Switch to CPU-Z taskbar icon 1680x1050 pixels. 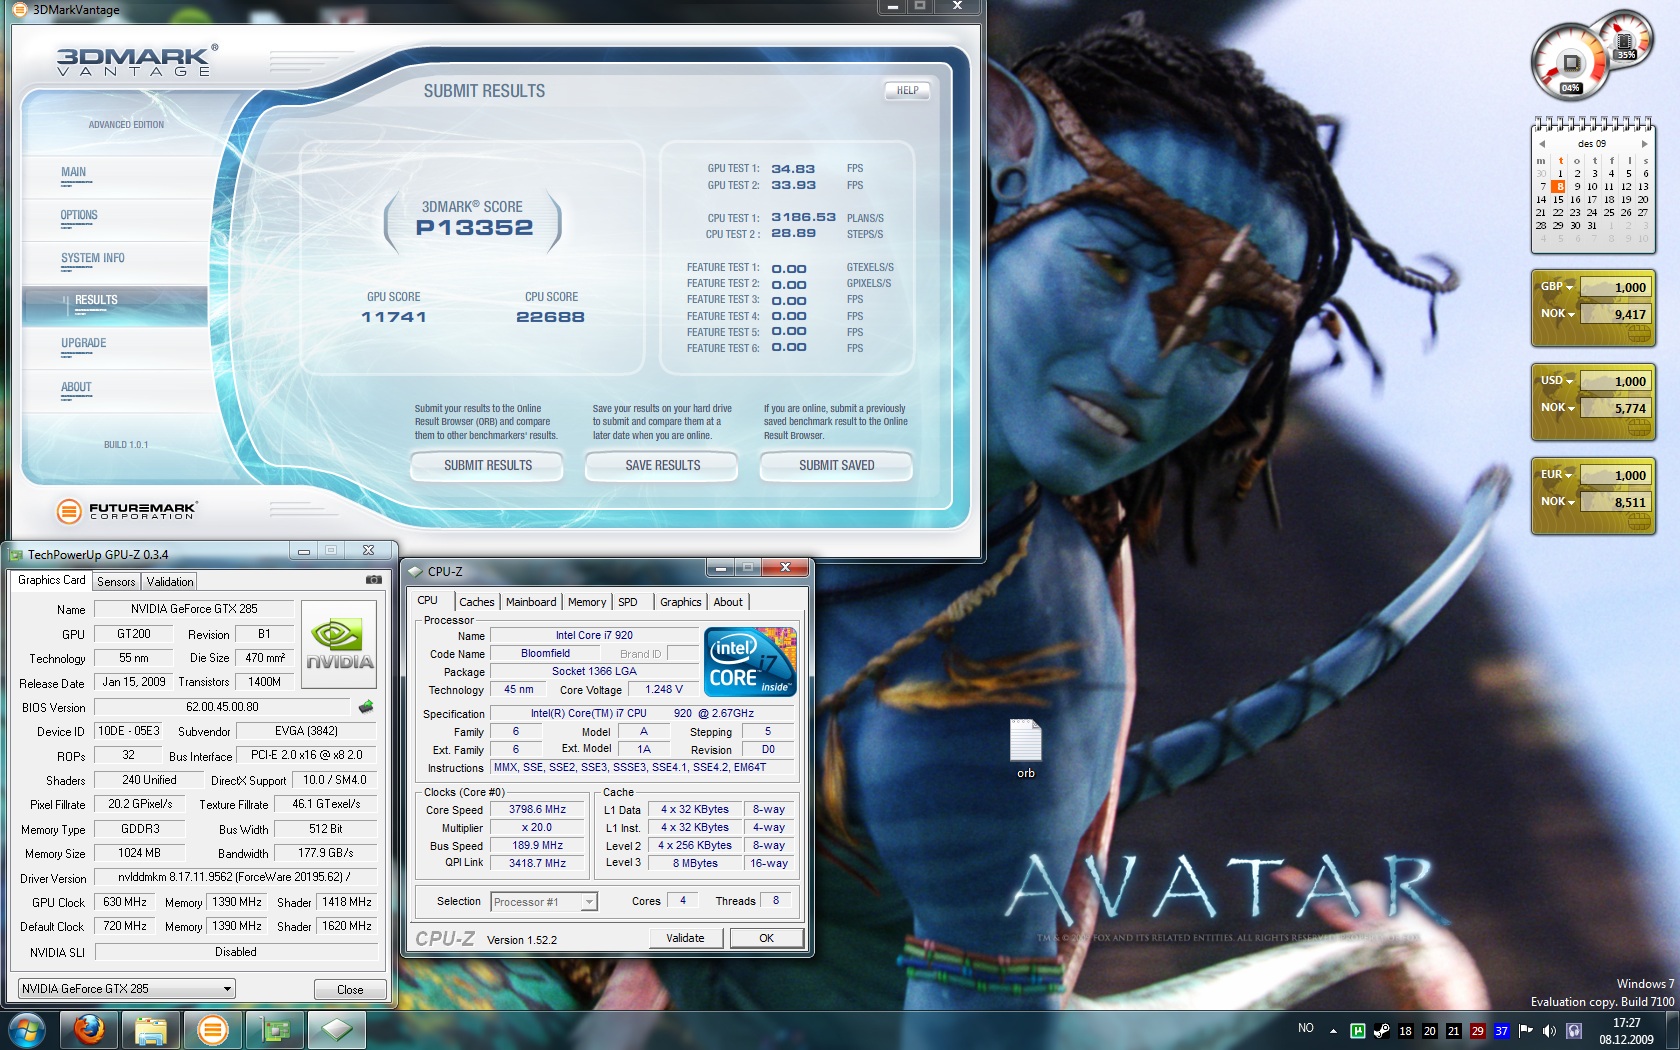pyautogui.click(x=337, y=1030)
